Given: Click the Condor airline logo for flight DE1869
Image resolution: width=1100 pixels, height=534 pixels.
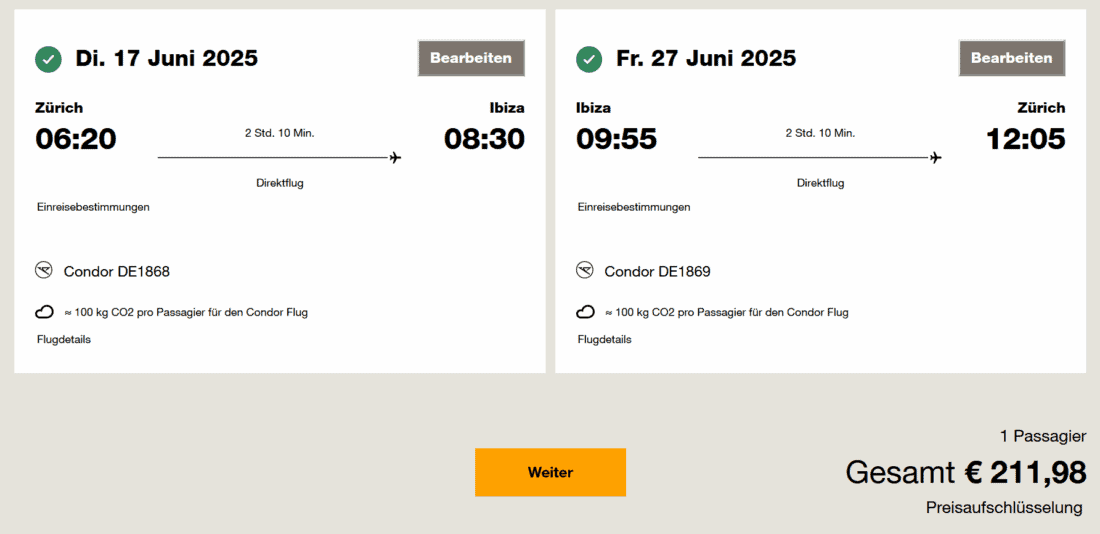Looking at the screenshot, I should coord(585,271).
